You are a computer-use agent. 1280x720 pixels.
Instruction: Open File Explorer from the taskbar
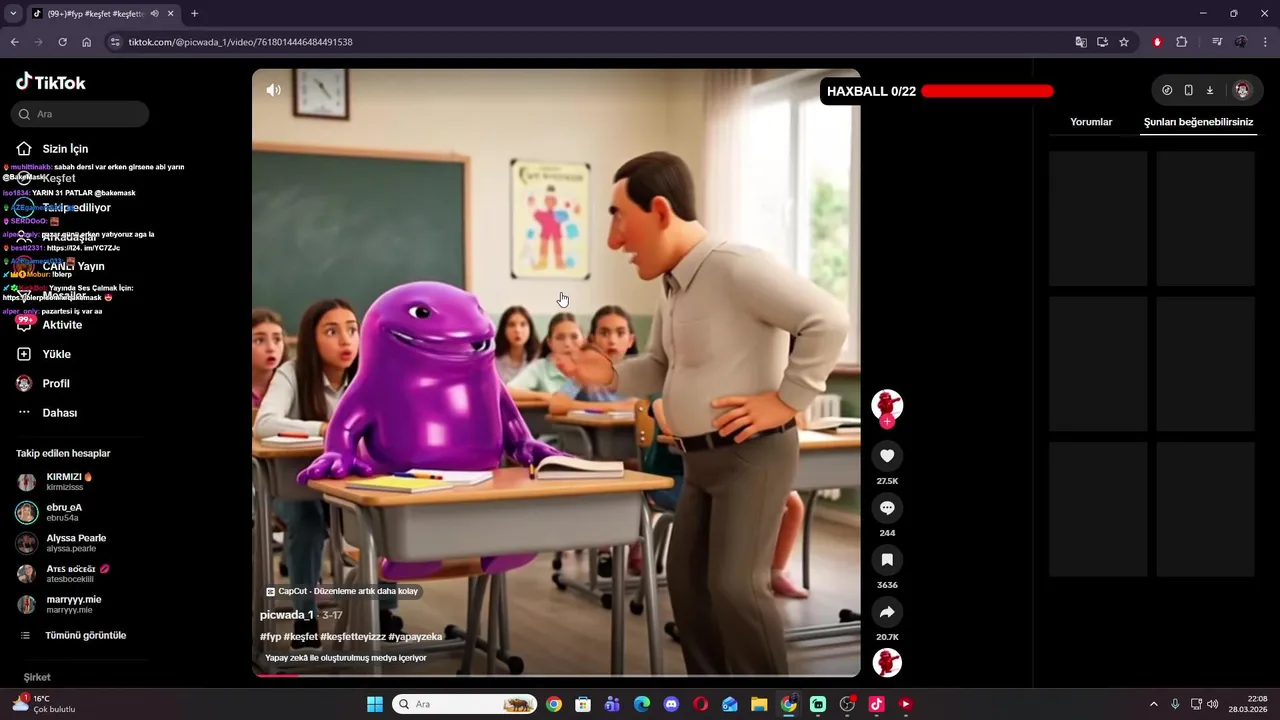(x=759, y=704)
